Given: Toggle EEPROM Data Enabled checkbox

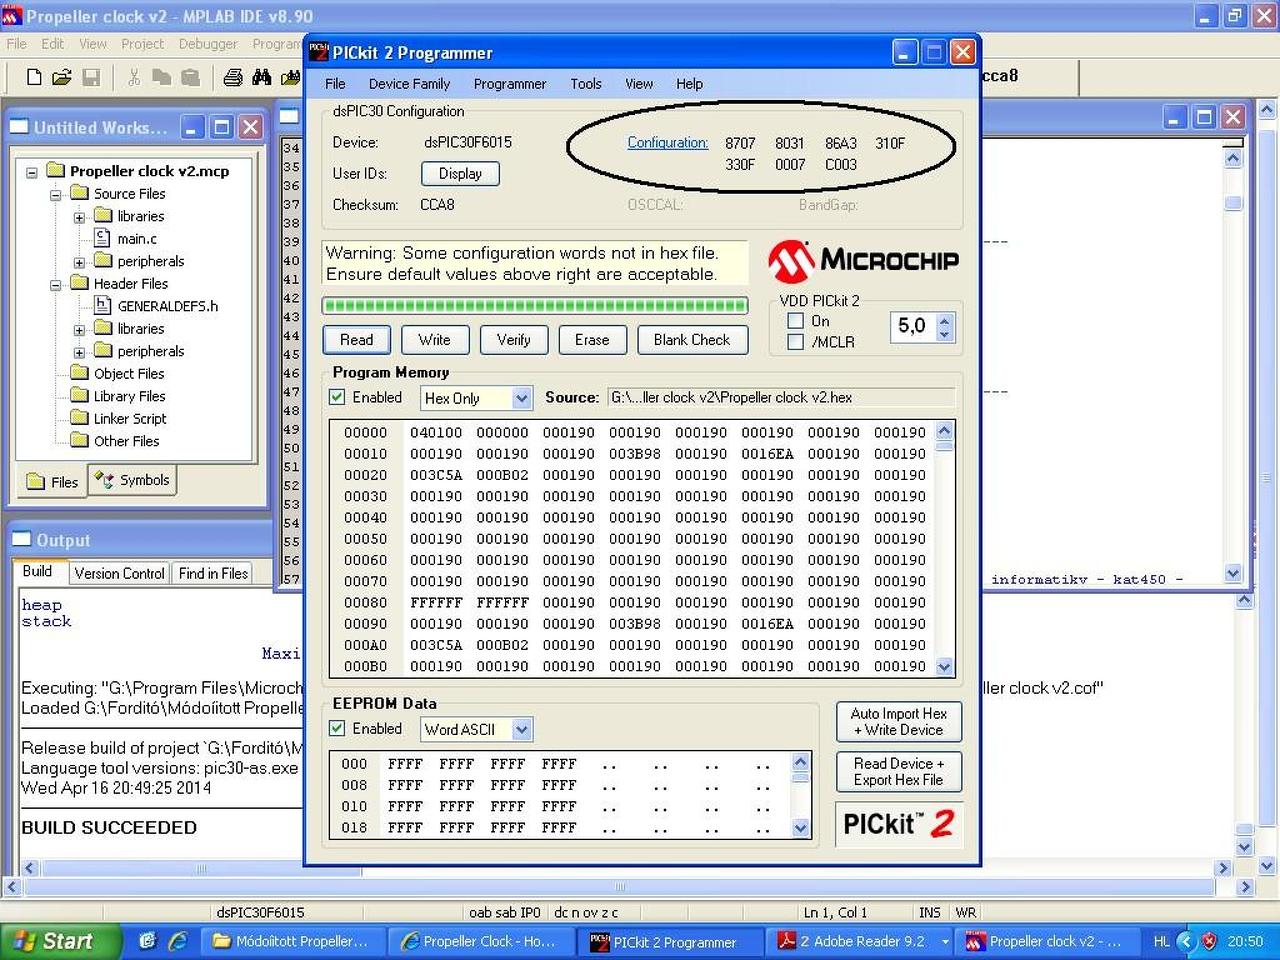Looking at the screenshot, I should (x=338, y=728).
